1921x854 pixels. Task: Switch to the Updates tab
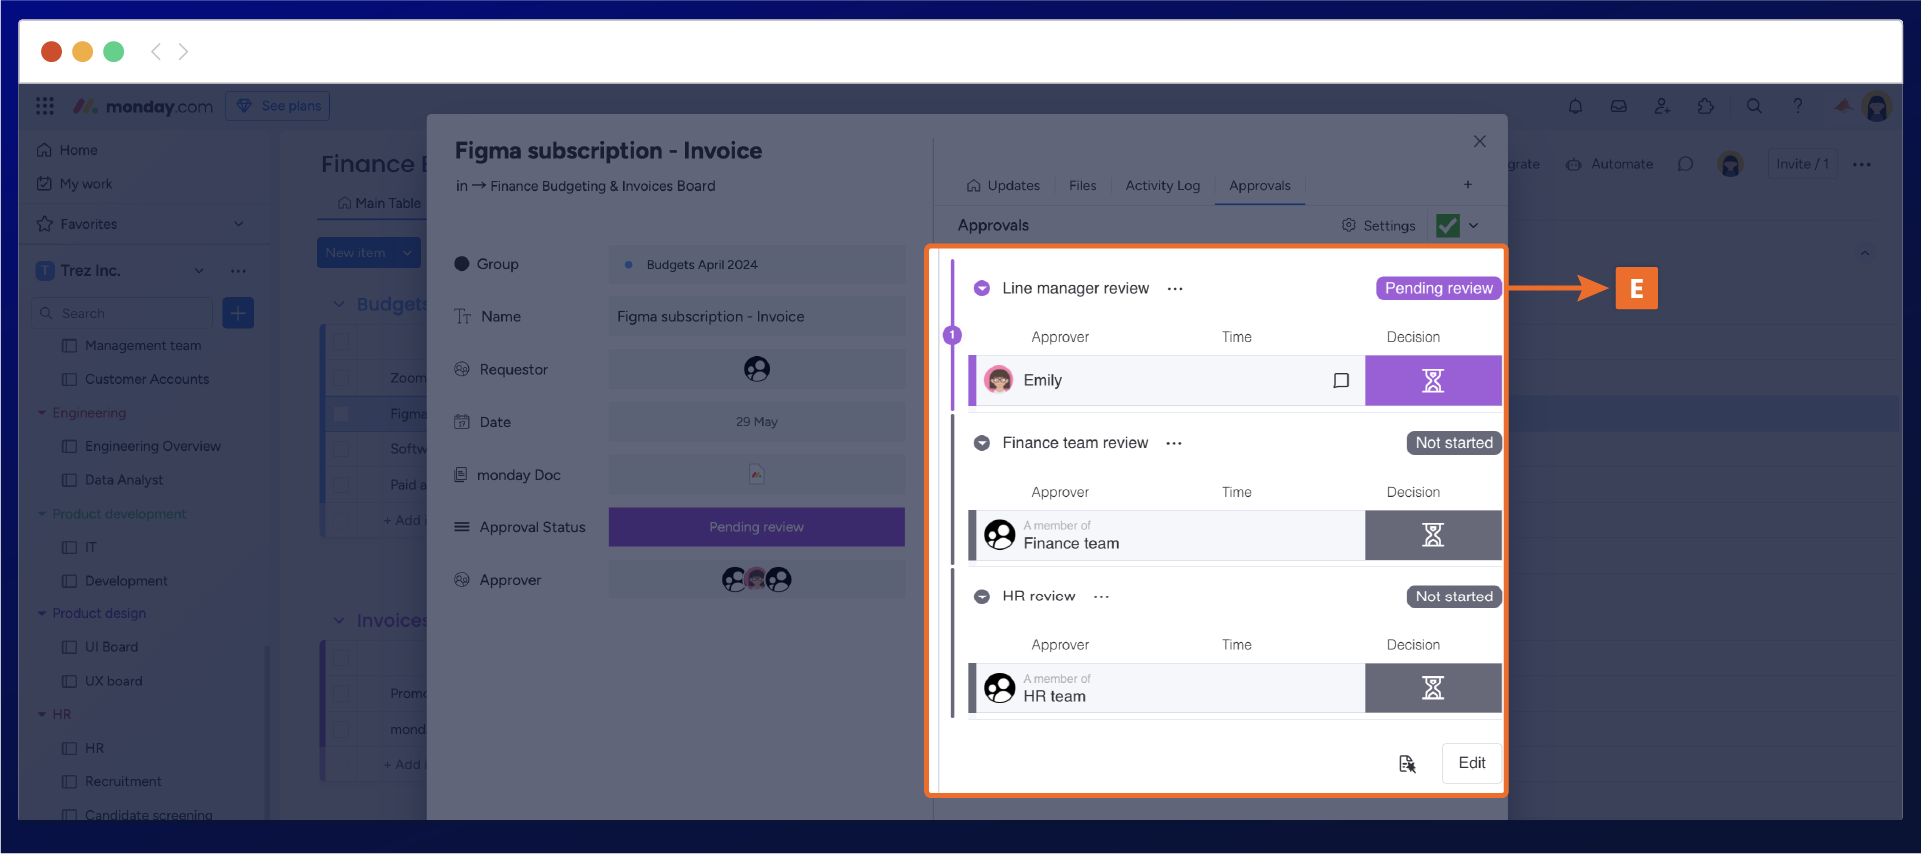pos(1003,186)
